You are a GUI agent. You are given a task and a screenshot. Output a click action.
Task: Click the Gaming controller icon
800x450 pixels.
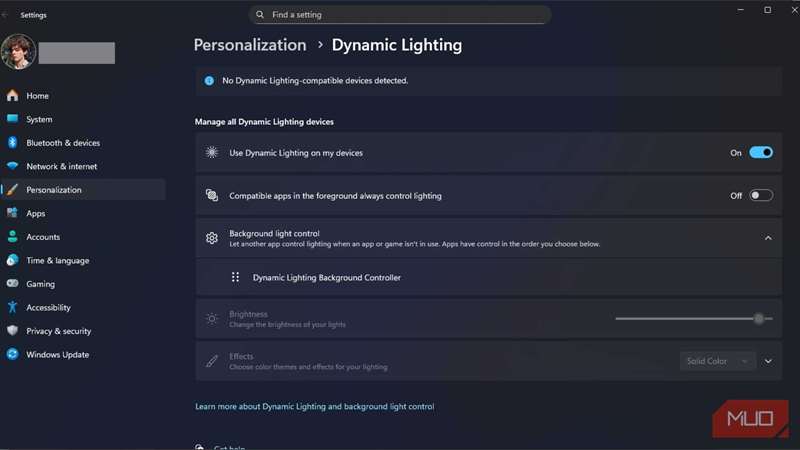coord(12,284)
